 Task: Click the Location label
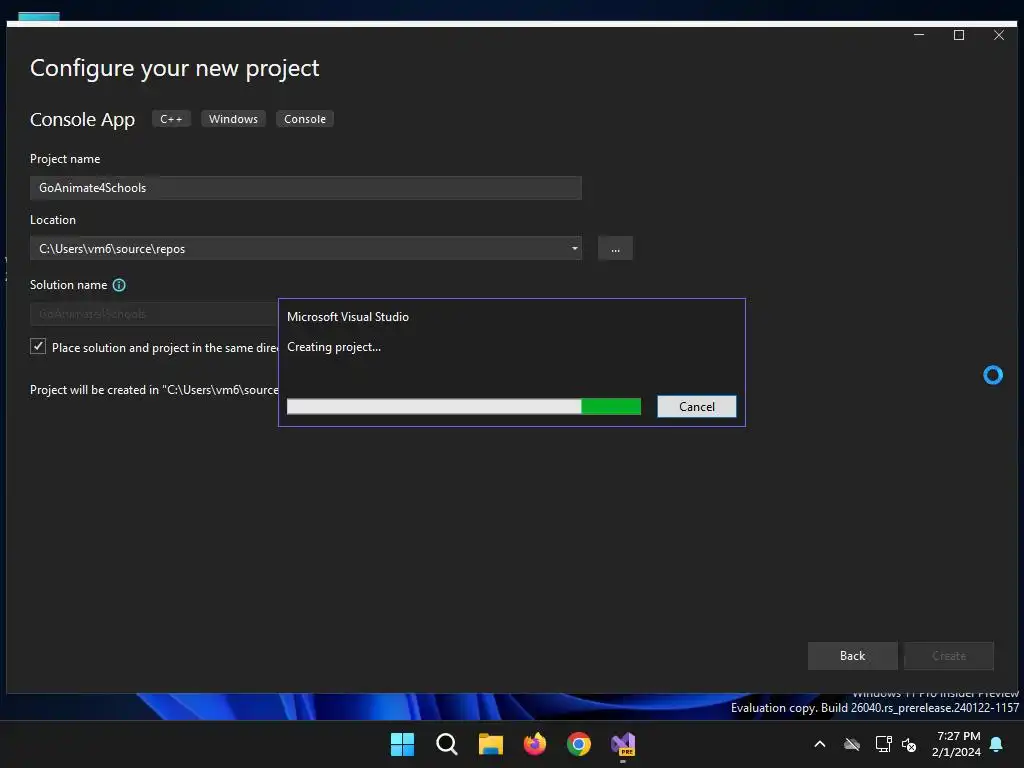53,220
